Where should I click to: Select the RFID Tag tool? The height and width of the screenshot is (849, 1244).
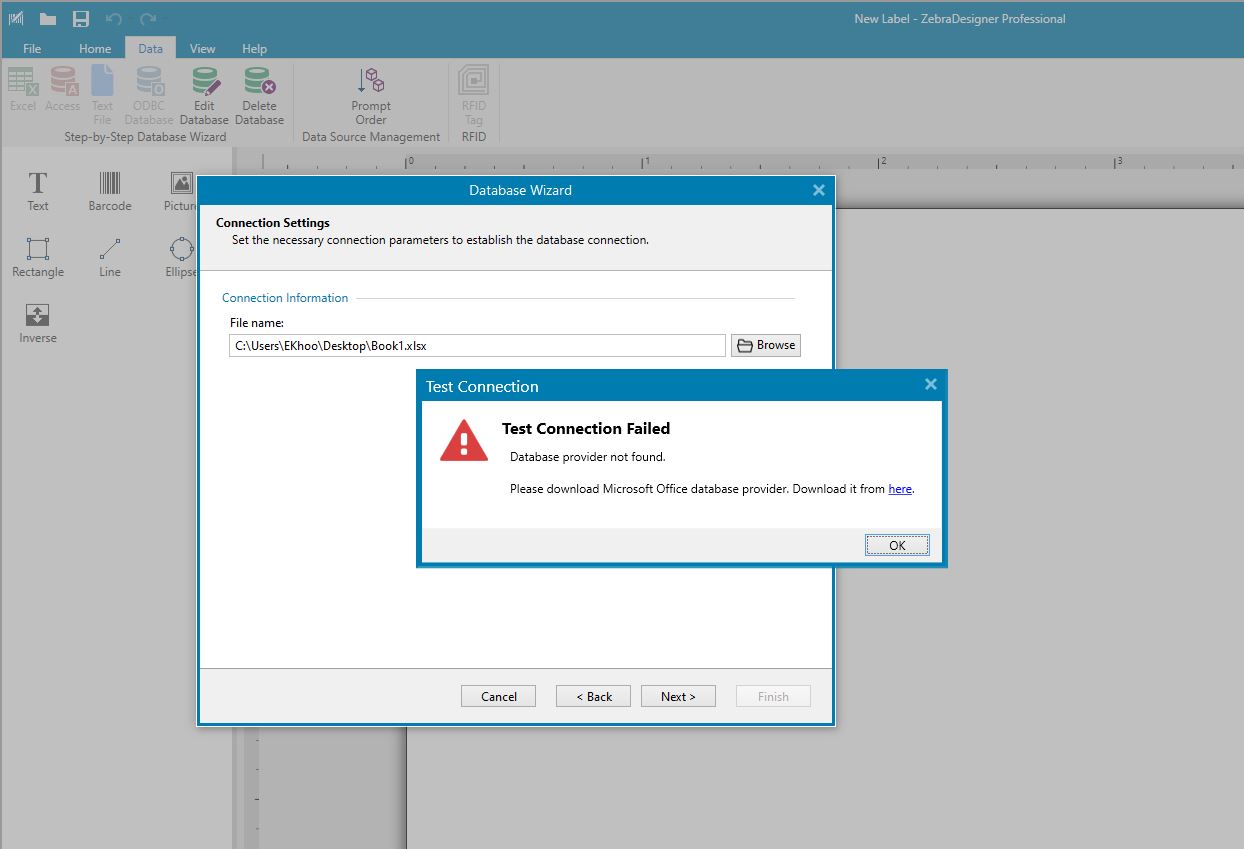click(474, 96)
